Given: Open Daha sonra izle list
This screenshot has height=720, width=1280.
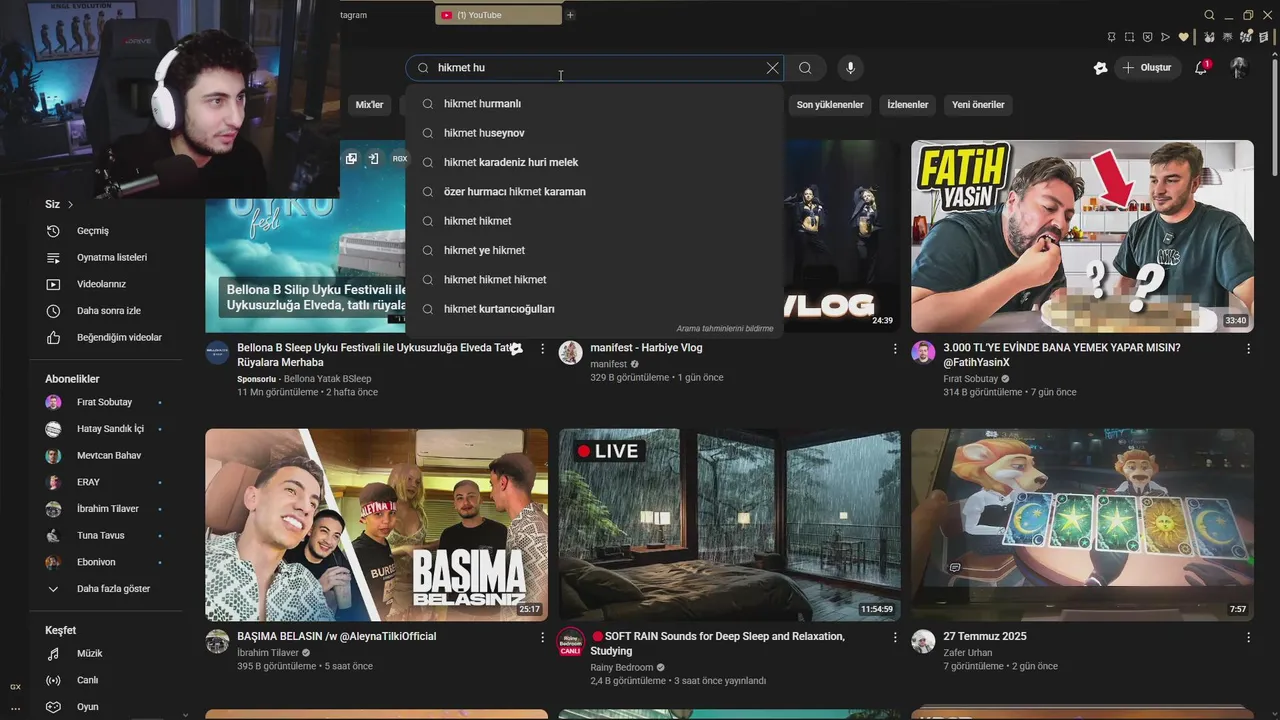Looking at the screenshot, I should 105,311.
